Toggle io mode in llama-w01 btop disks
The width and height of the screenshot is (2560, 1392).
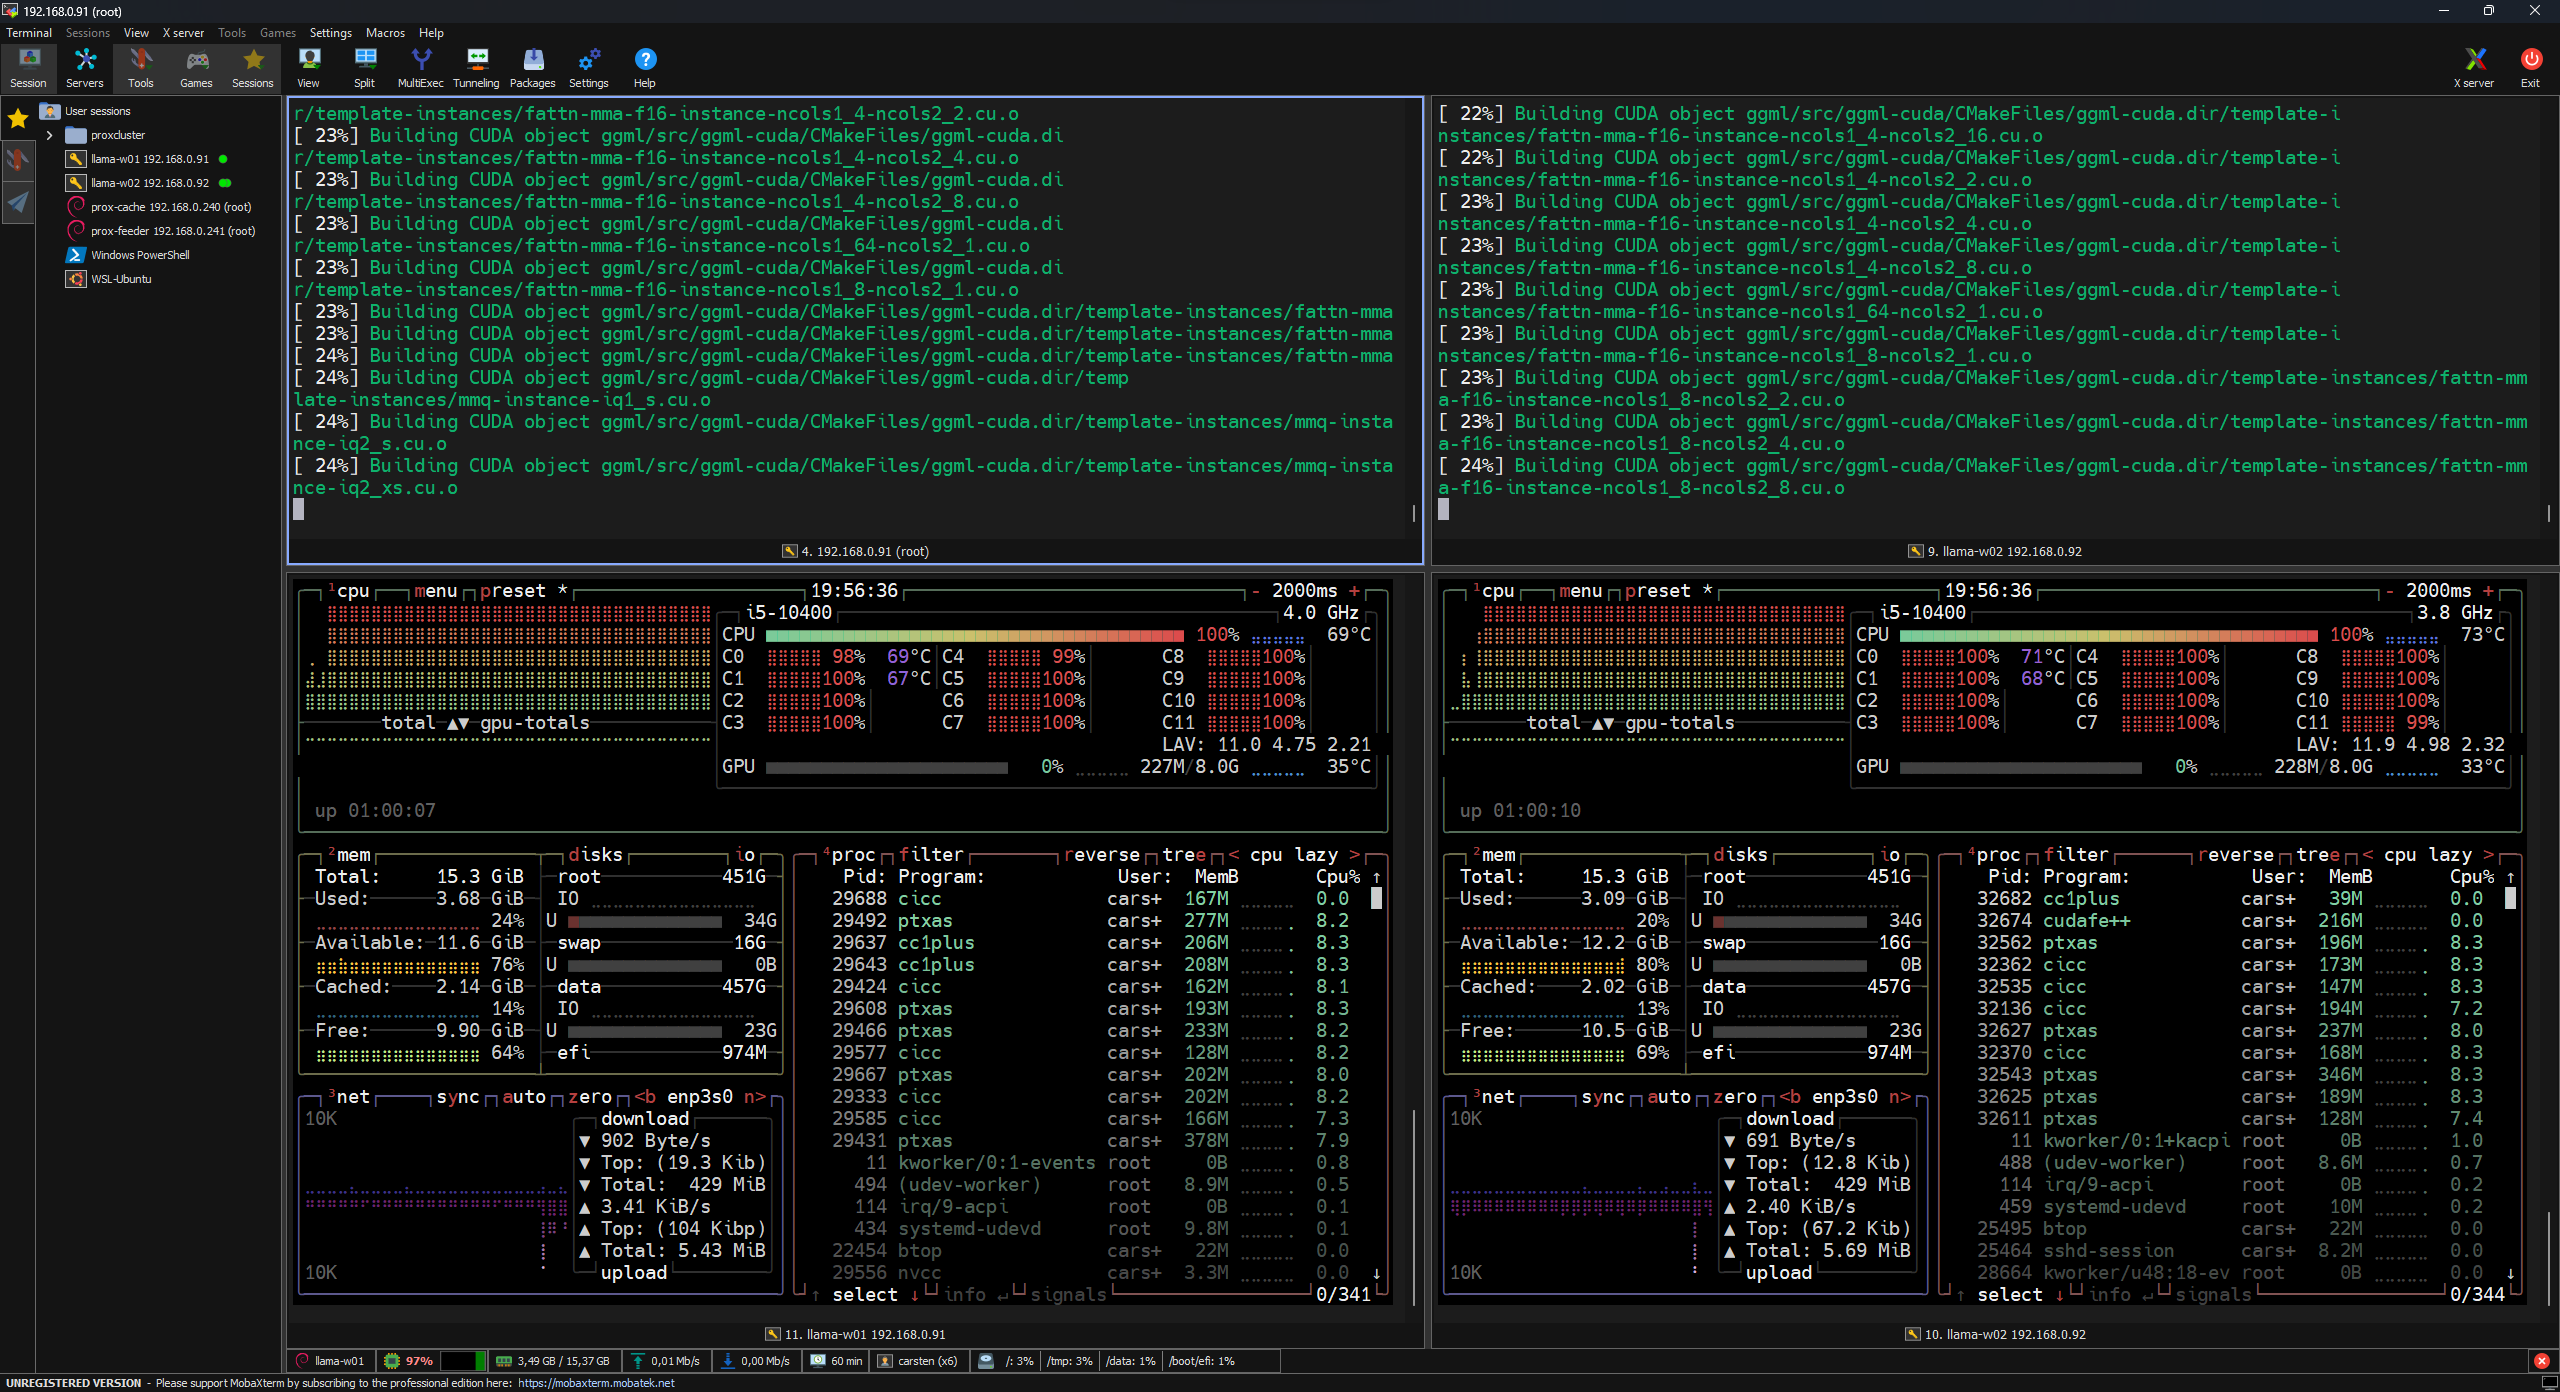[x=745, y=855]
